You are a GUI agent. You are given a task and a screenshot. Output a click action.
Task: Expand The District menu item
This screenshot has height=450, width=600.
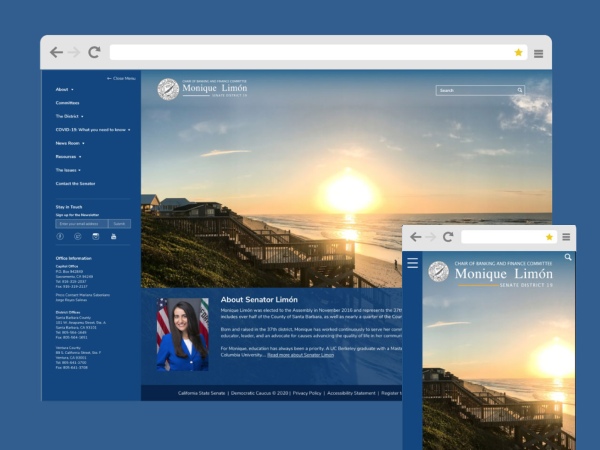tap(70, 116)
